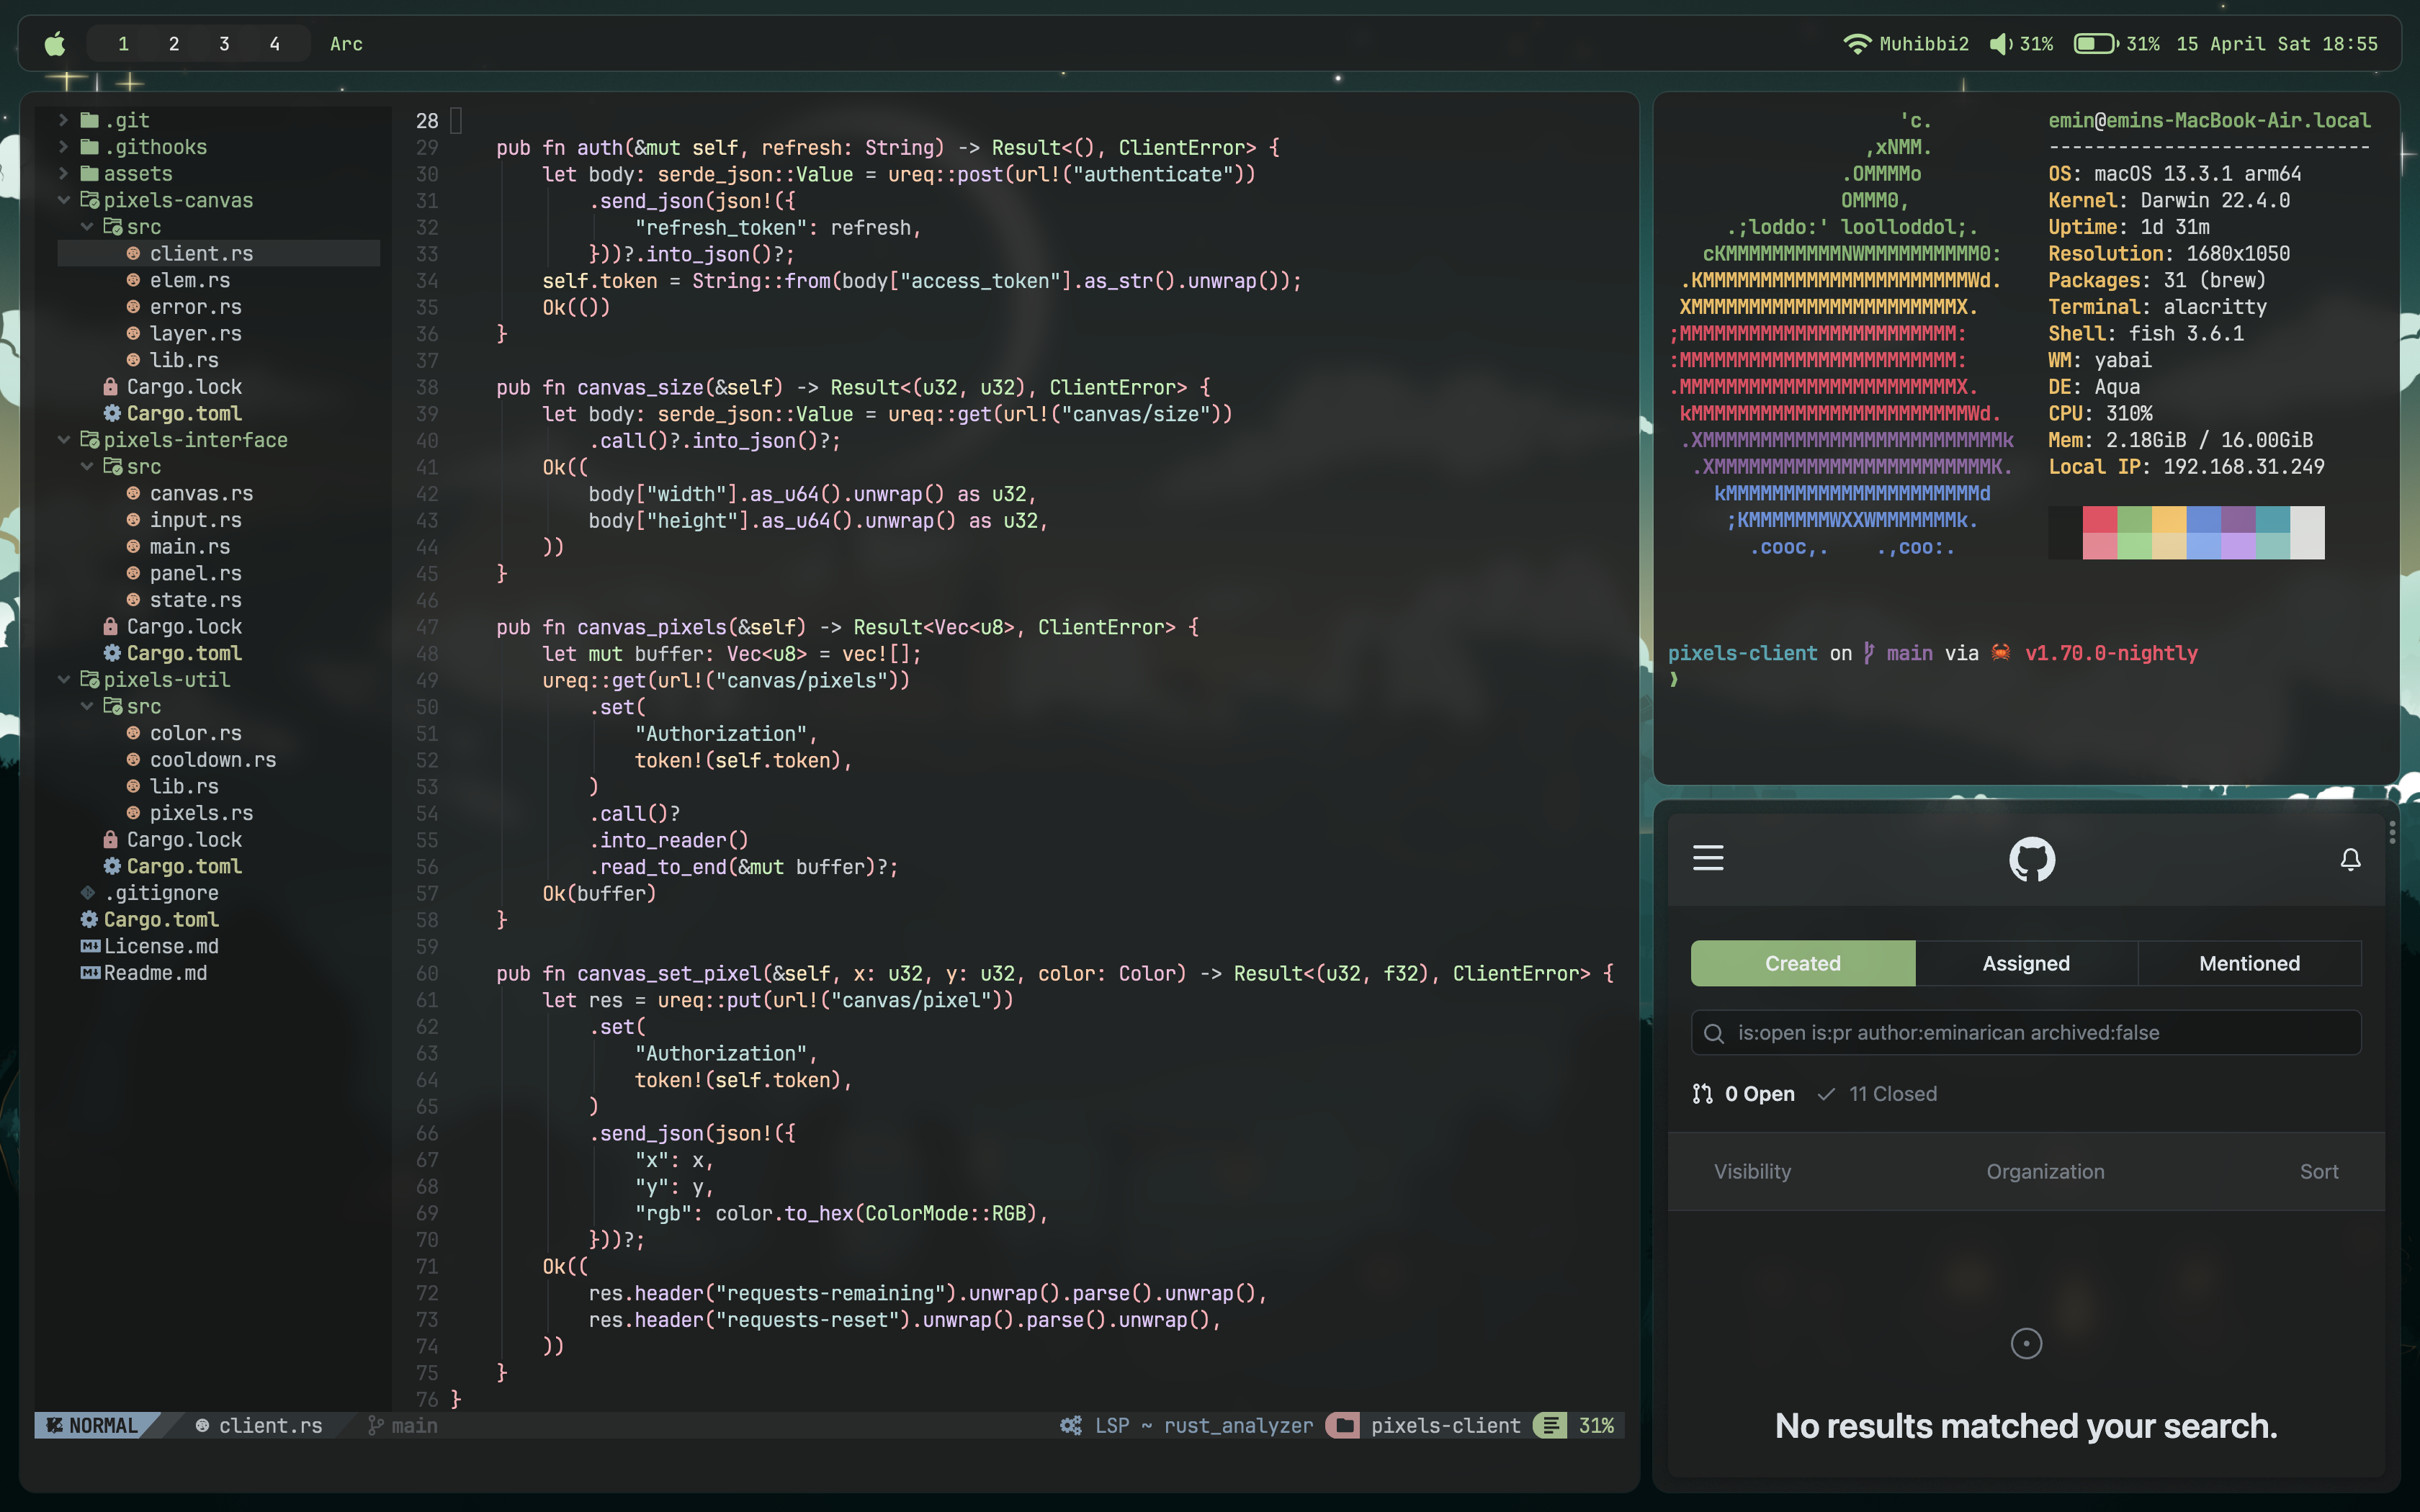The image size is (2420, 1512).
Task: Collapse the src folder under pixels-interface
Action: coord(87,467)
